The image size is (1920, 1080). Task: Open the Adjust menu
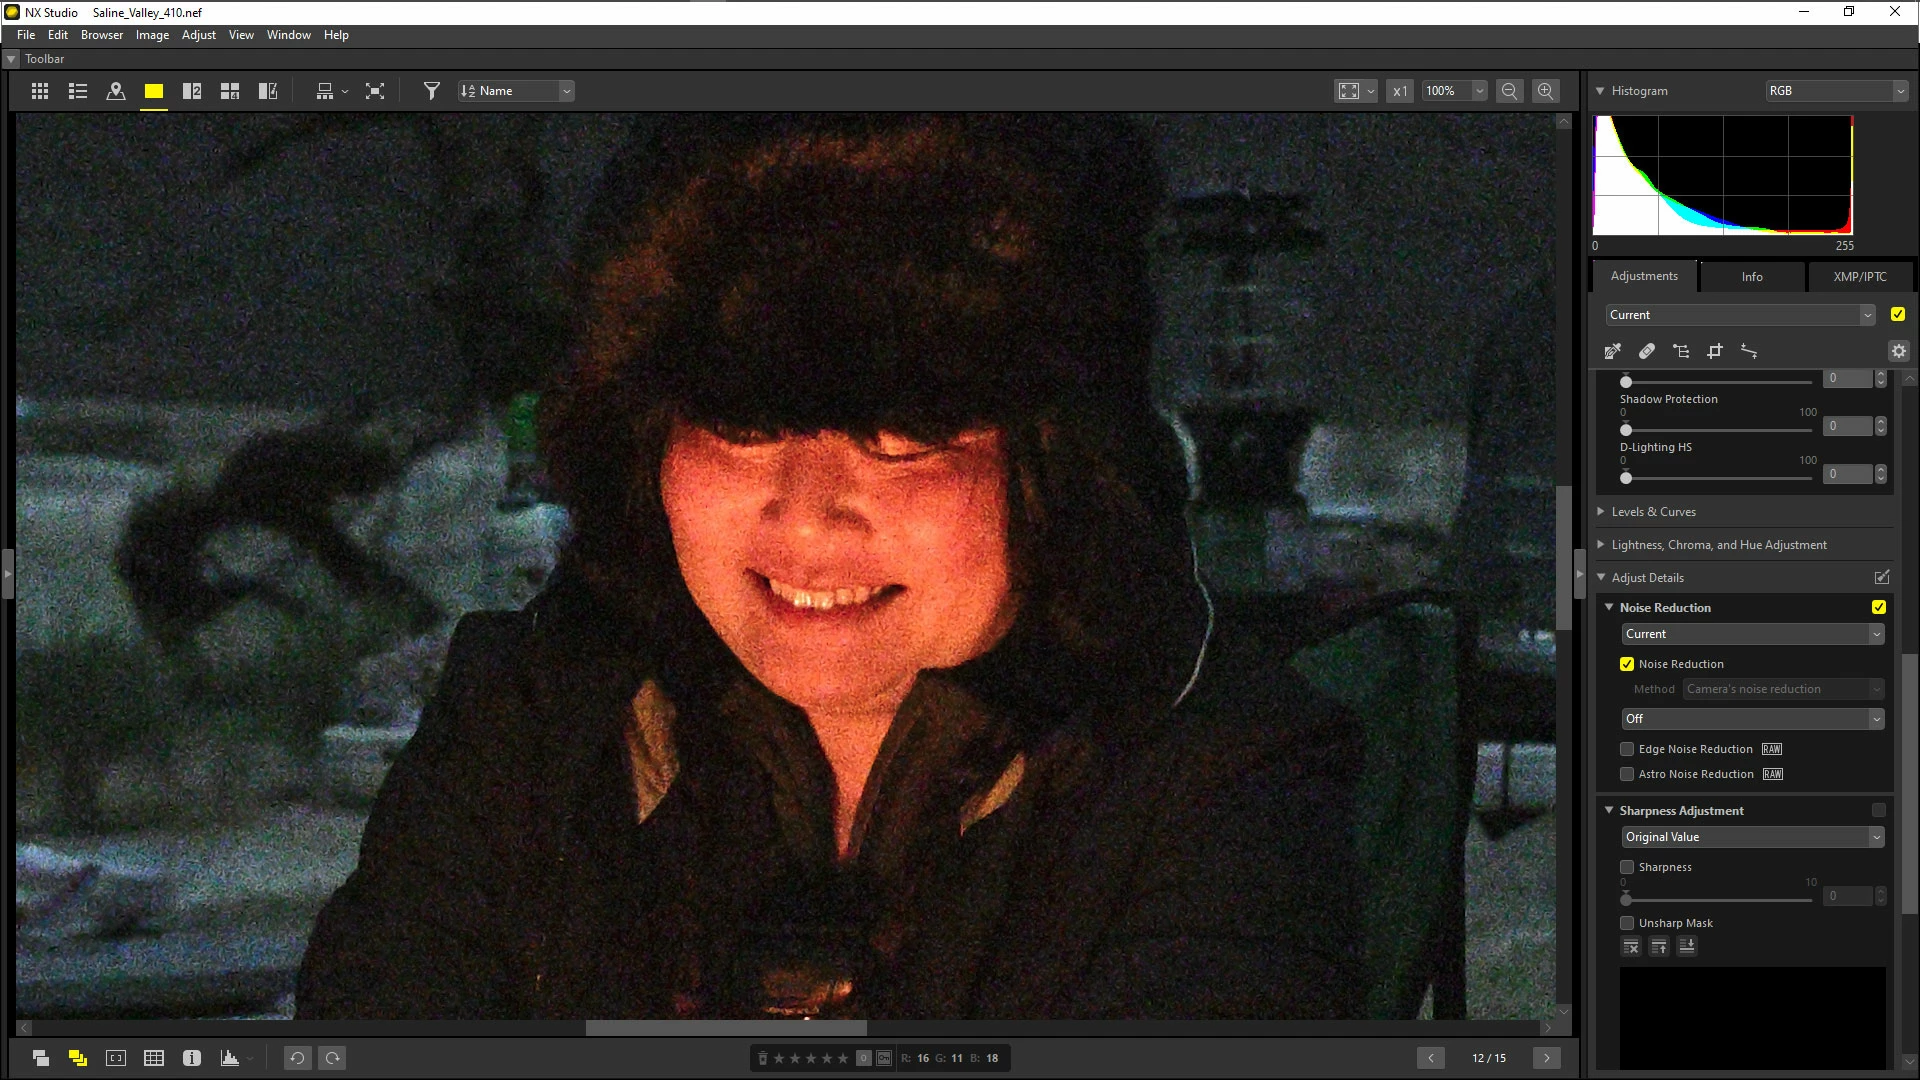198,35
